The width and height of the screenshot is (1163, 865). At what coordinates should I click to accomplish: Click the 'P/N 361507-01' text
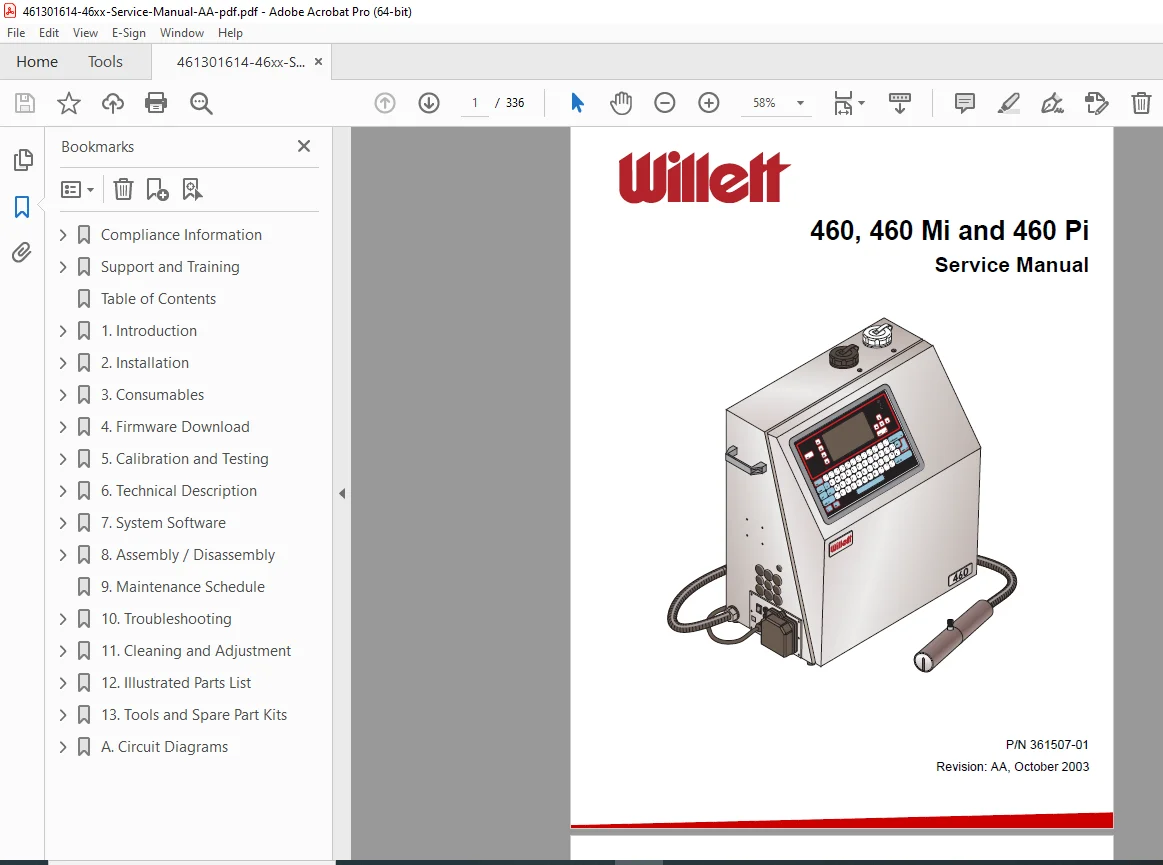click(x=1047, y=744)
